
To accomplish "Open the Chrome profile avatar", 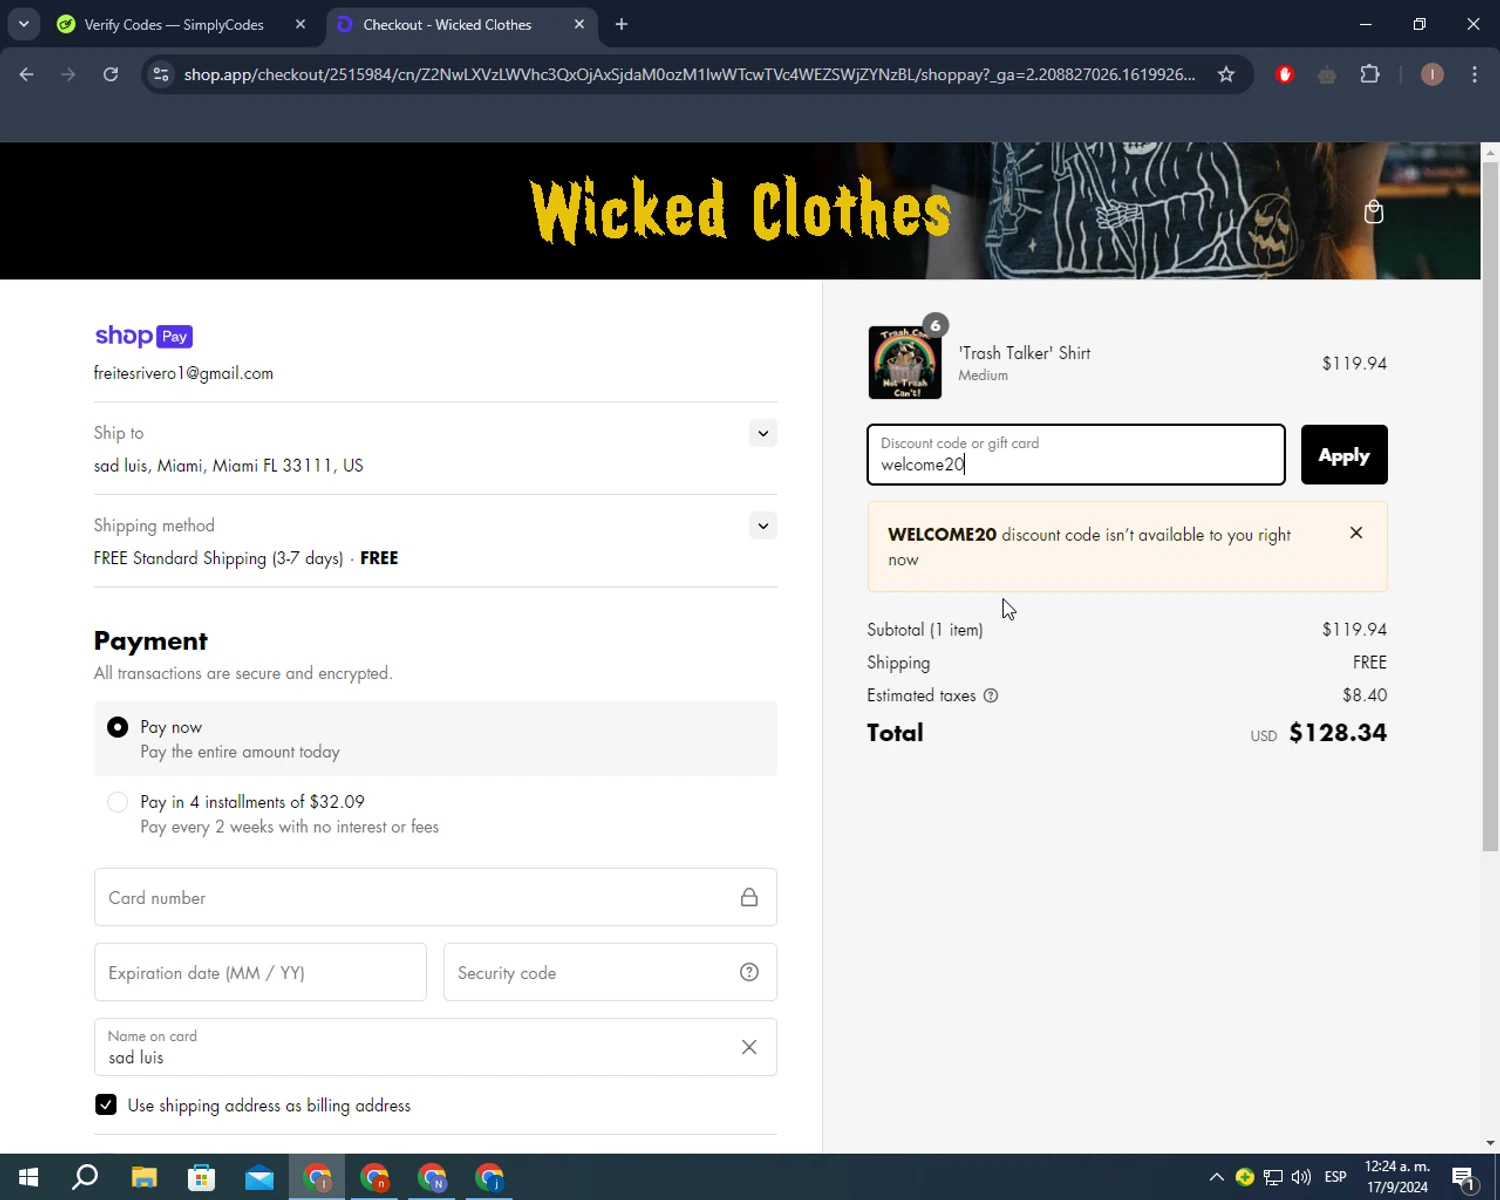I will [x=1432, y=74].
